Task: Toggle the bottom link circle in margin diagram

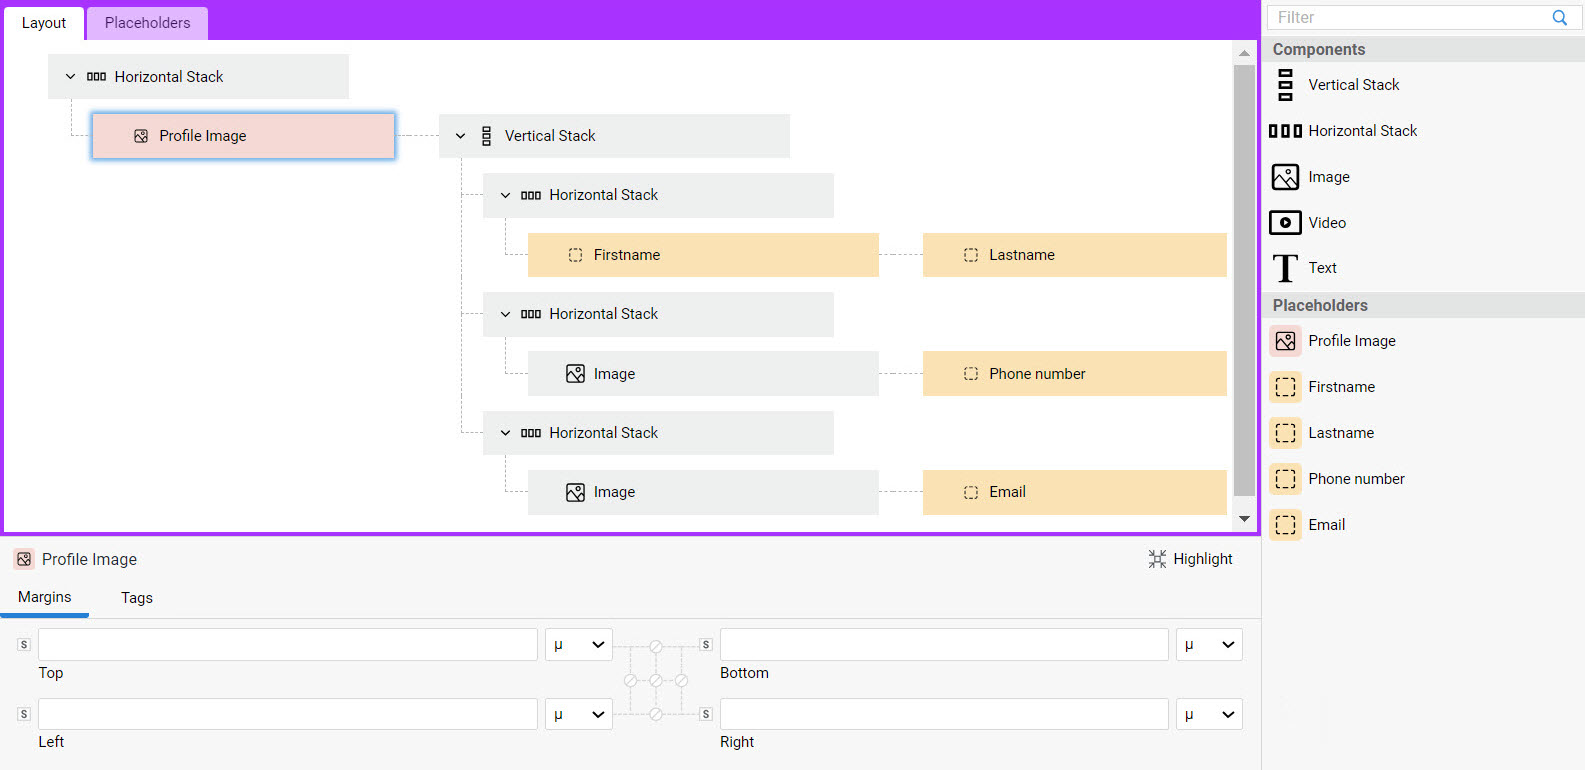Action: (x=656, y=714)
